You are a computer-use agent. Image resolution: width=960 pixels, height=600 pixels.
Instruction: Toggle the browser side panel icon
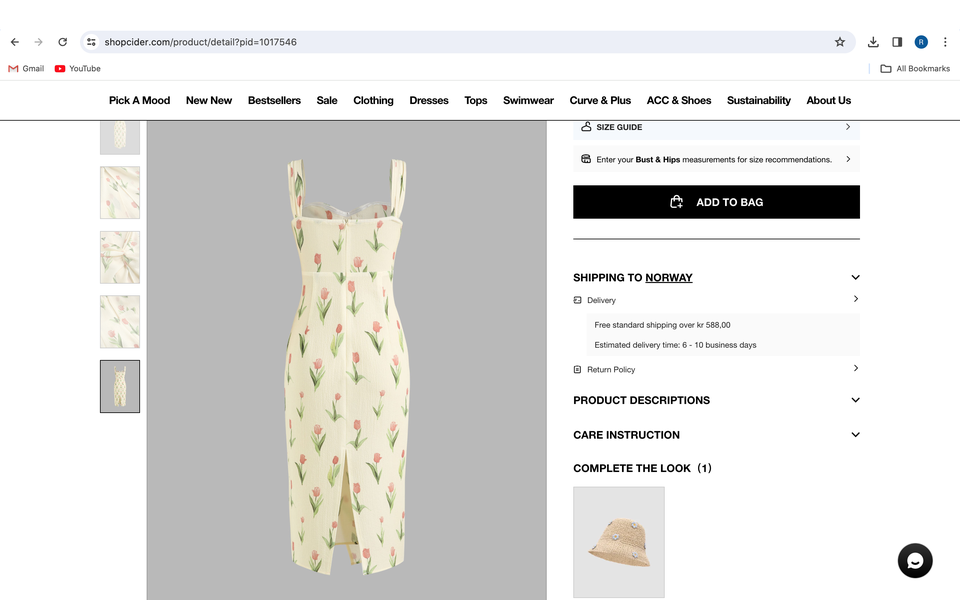[897, 42]
